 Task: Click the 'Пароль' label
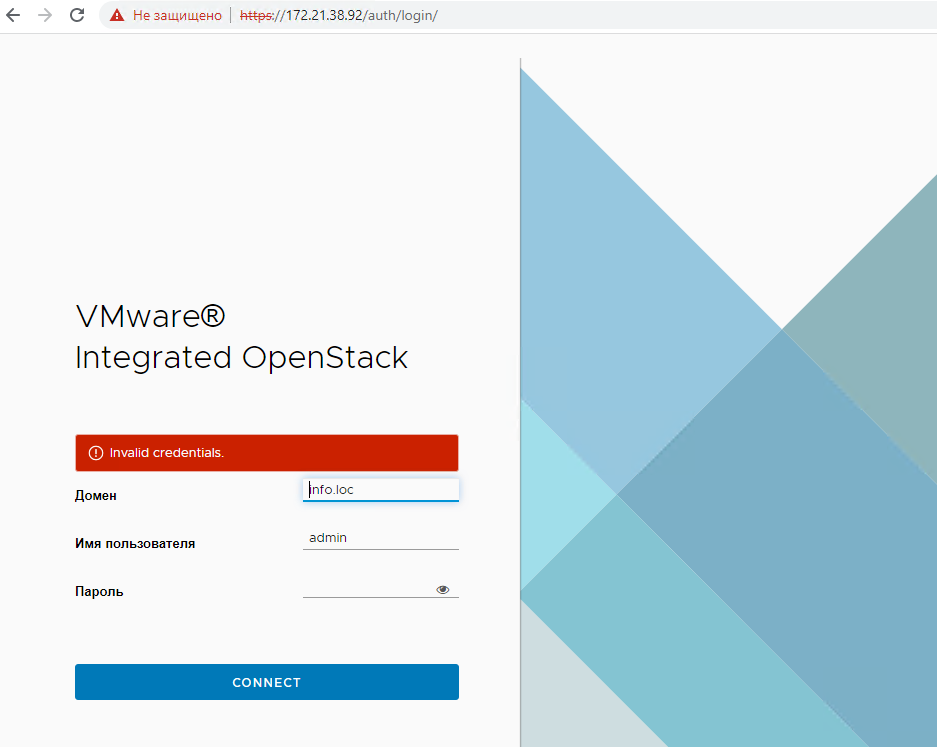[99, 592]
